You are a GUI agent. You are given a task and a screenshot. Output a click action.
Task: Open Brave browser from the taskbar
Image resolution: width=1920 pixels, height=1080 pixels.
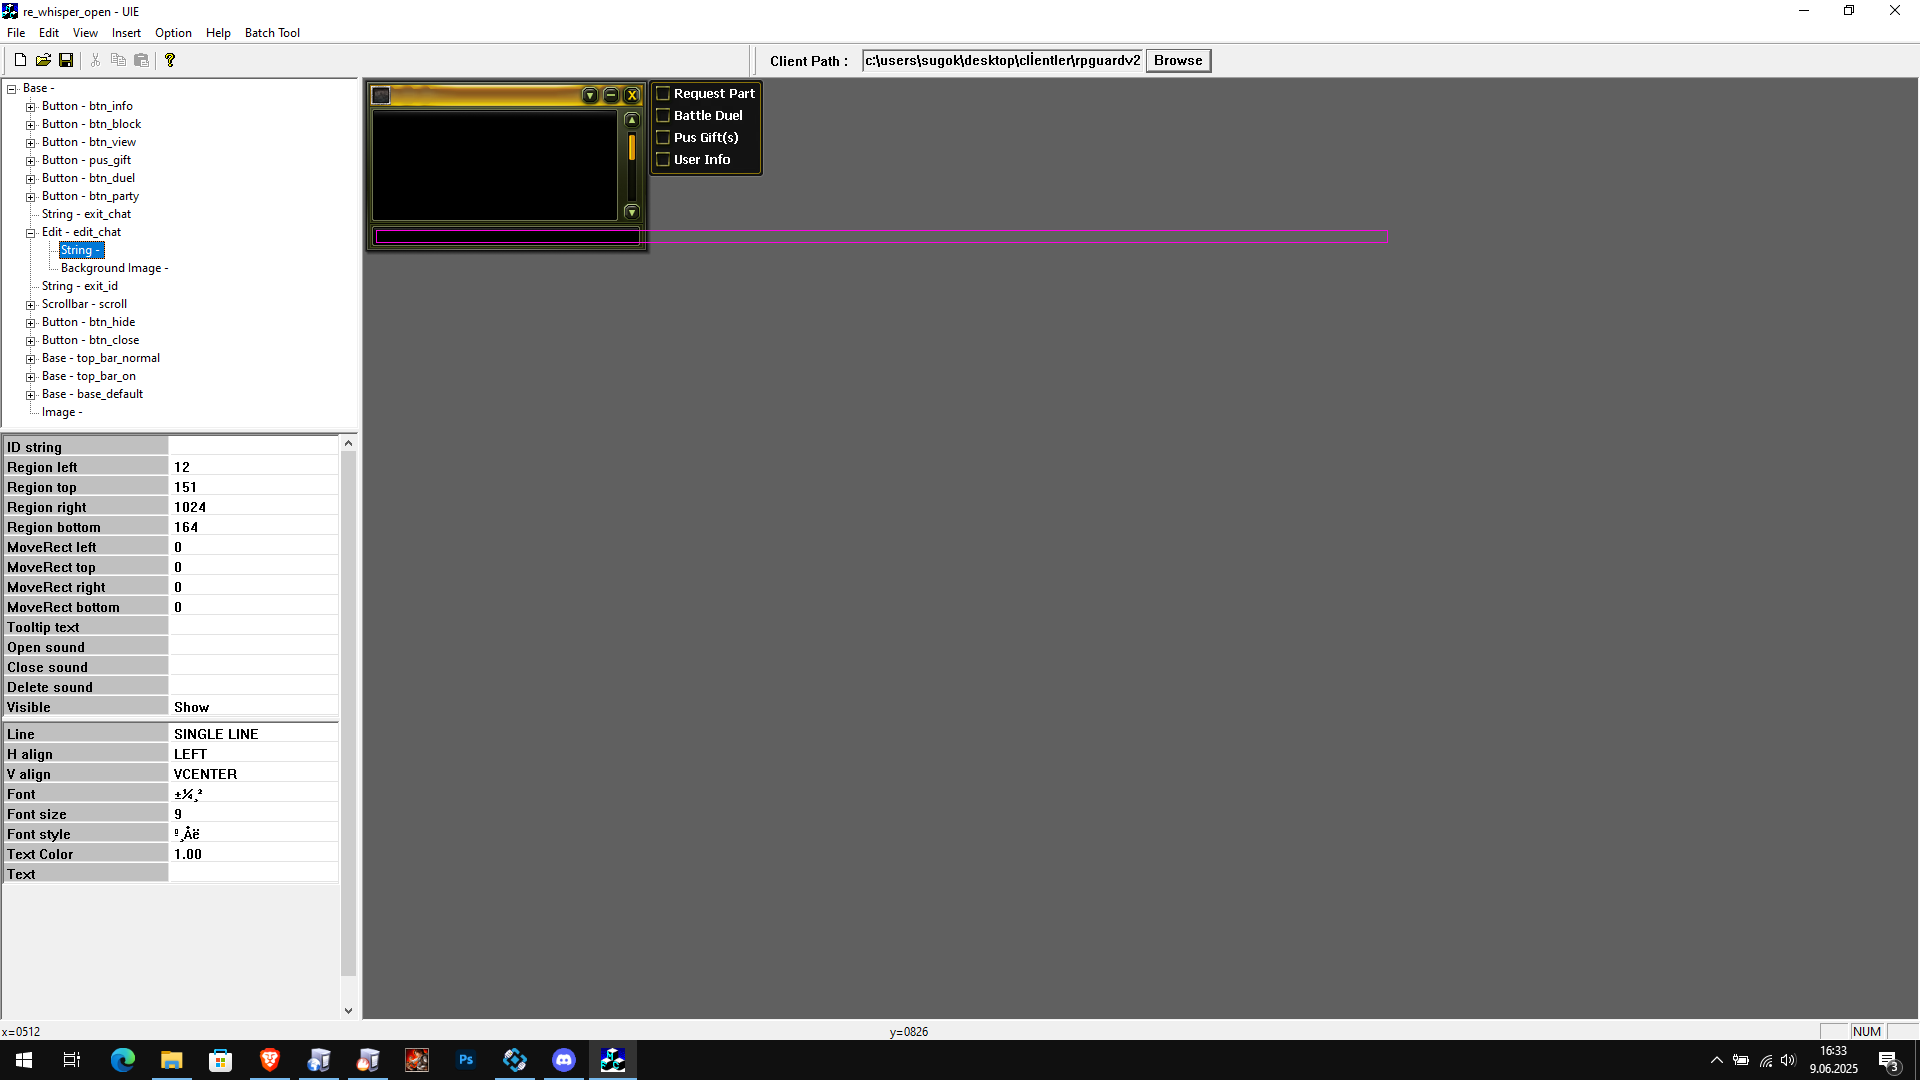[270, 1060]
